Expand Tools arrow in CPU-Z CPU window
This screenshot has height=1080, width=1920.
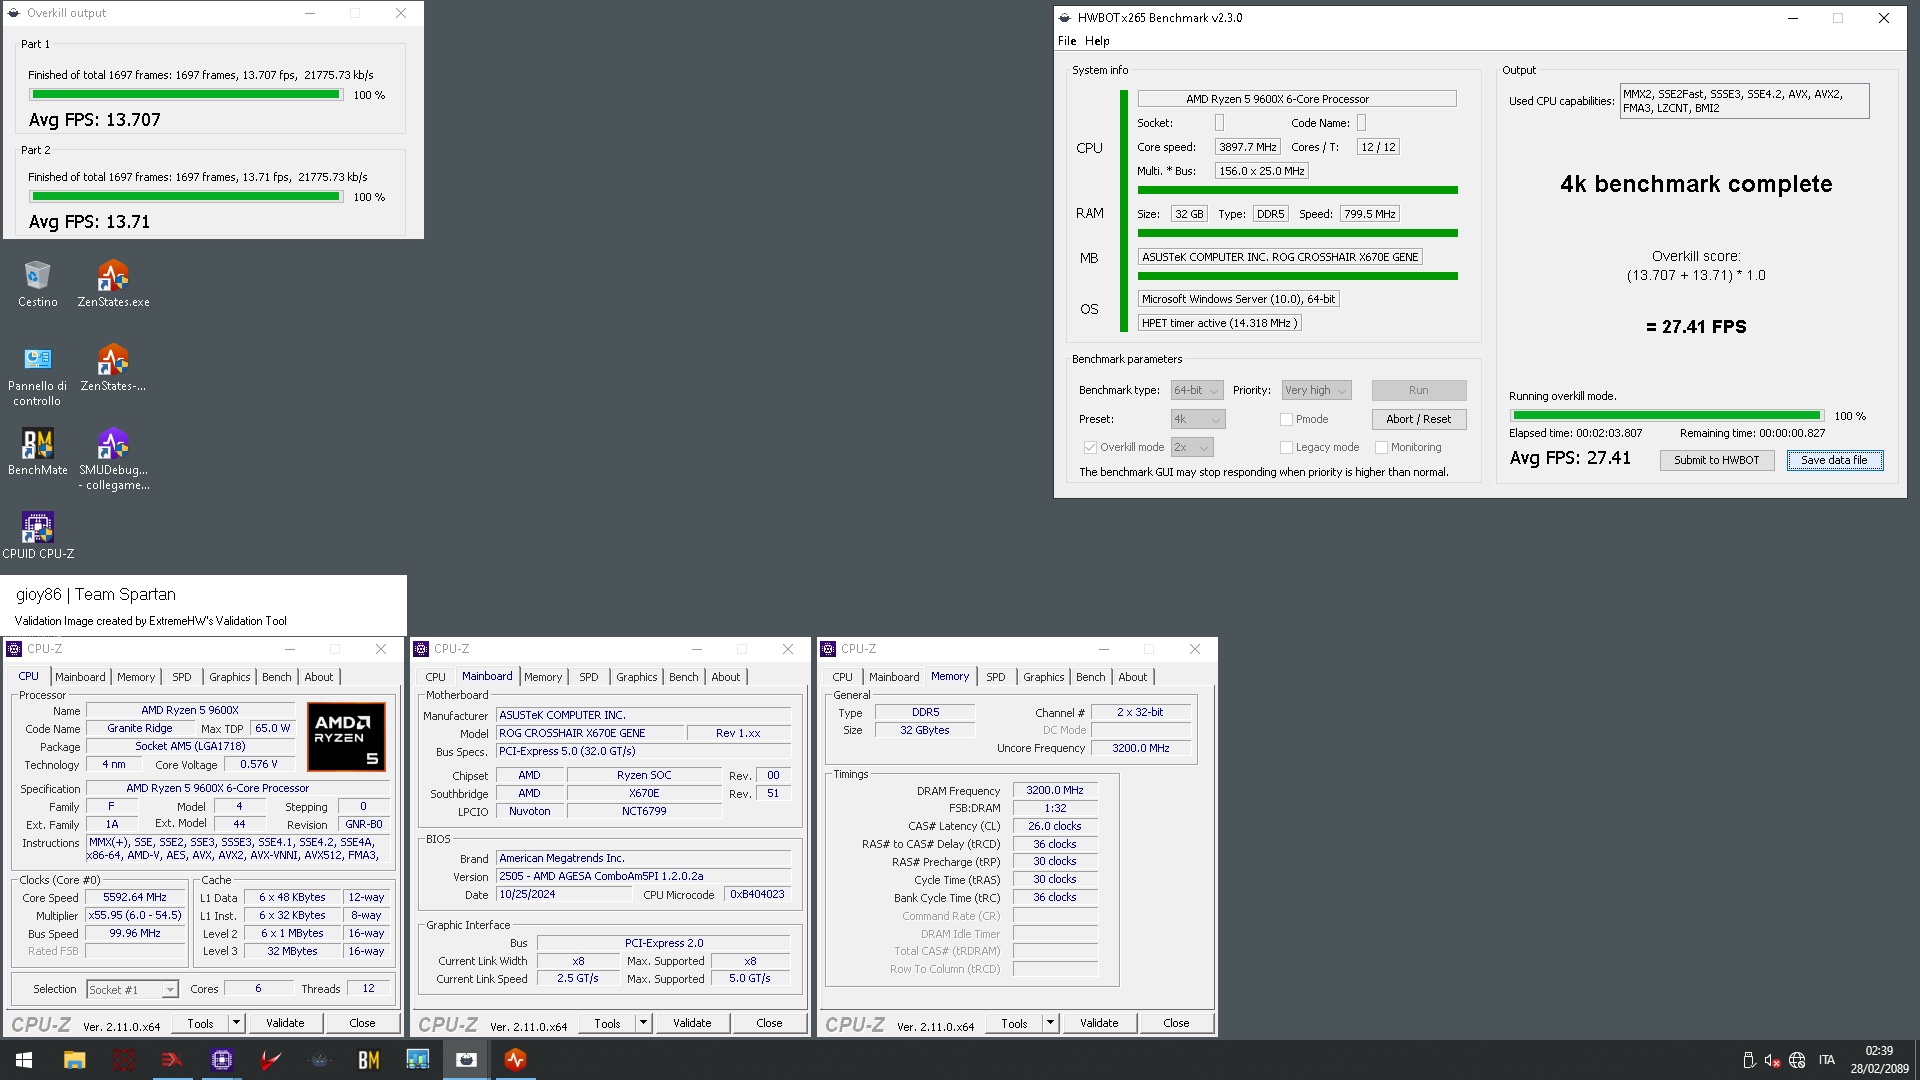tap(236, 1023)
